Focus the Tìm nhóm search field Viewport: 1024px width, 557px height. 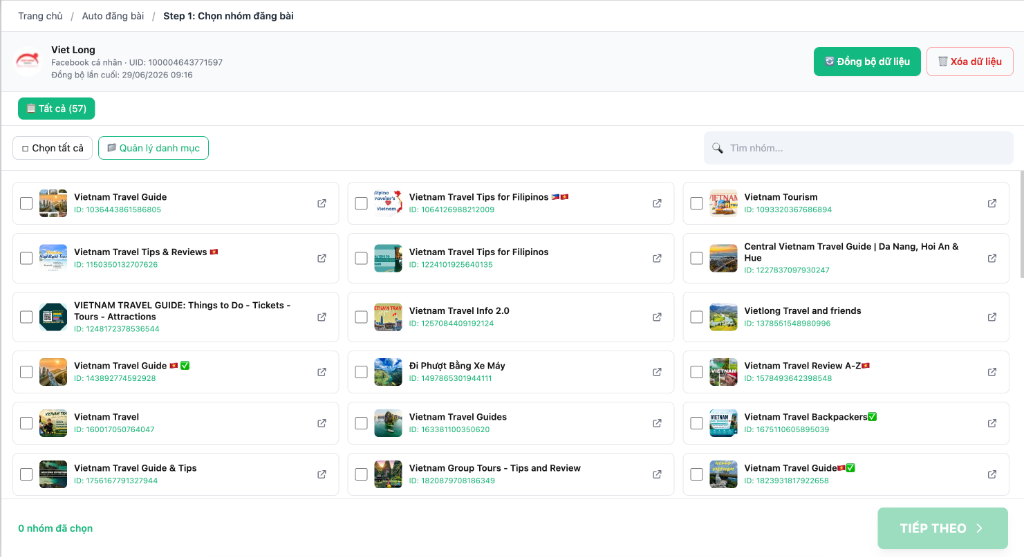[859, 148]
